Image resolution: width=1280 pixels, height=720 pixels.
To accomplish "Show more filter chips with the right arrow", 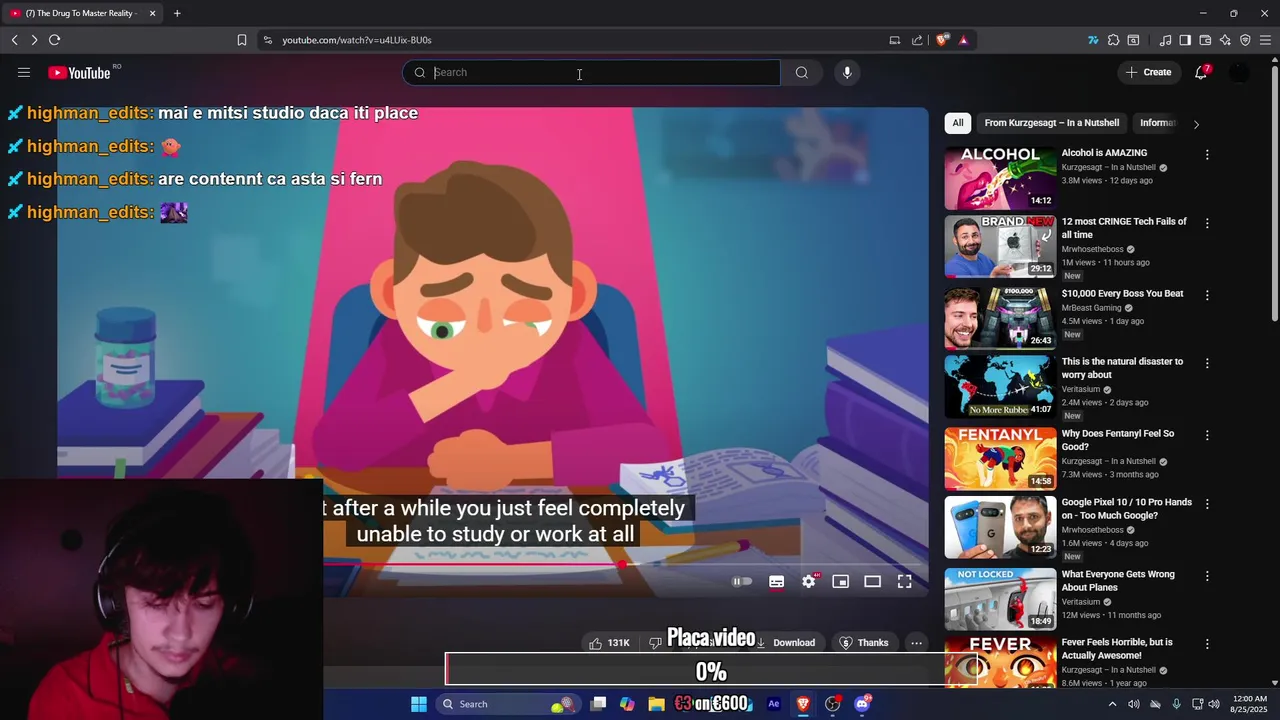I will [x=1196, y=124].
